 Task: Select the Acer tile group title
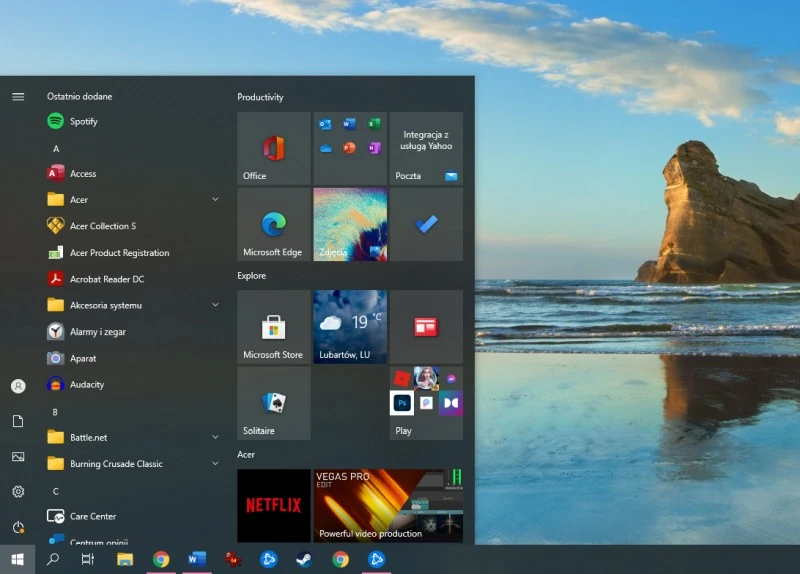tap(246, 455)
